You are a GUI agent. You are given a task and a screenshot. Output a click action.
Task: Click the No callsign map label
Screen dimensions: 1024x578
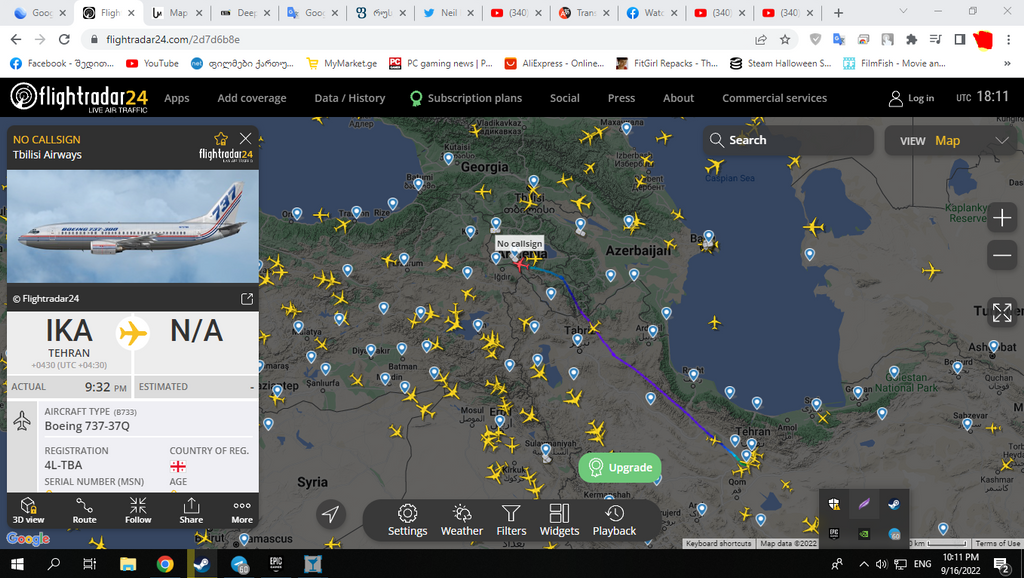[519, 244]
